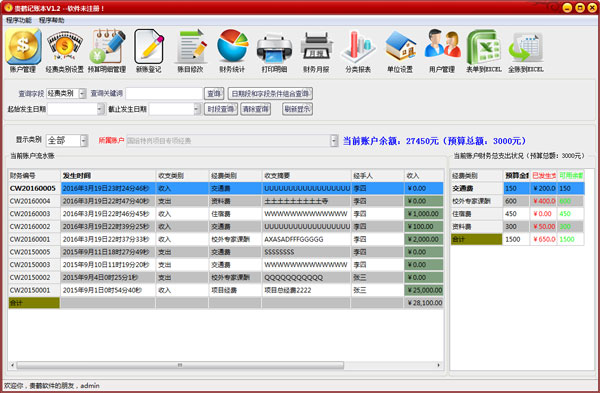This screenshot has width=600, height=393.
Task: Click the 新账登记 pencil icon
Action: point(148,47)
